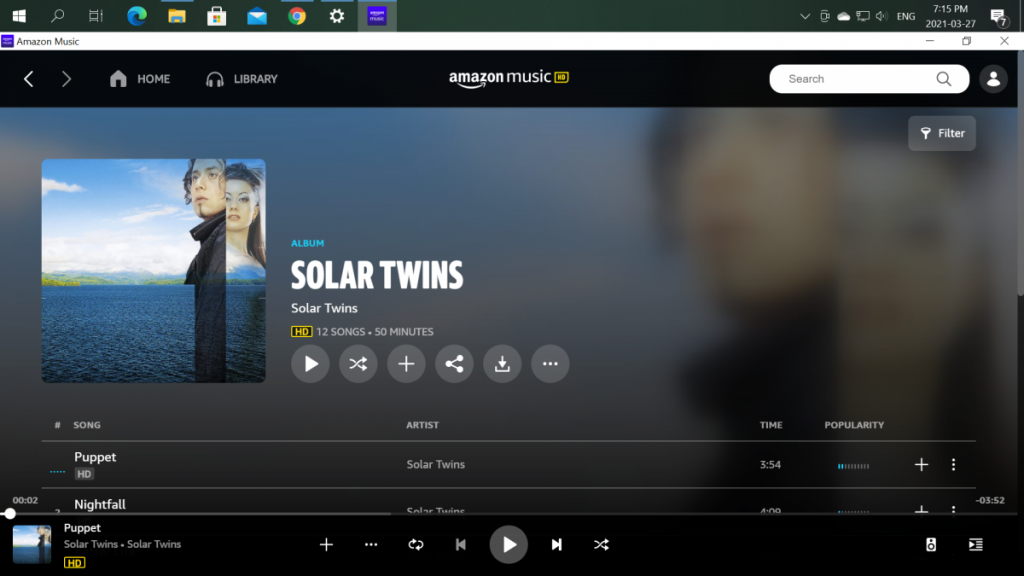This screenshot has height=576, width=1024.
Task: Play the Solar Twins album
Action: click(x=310, y=364)
